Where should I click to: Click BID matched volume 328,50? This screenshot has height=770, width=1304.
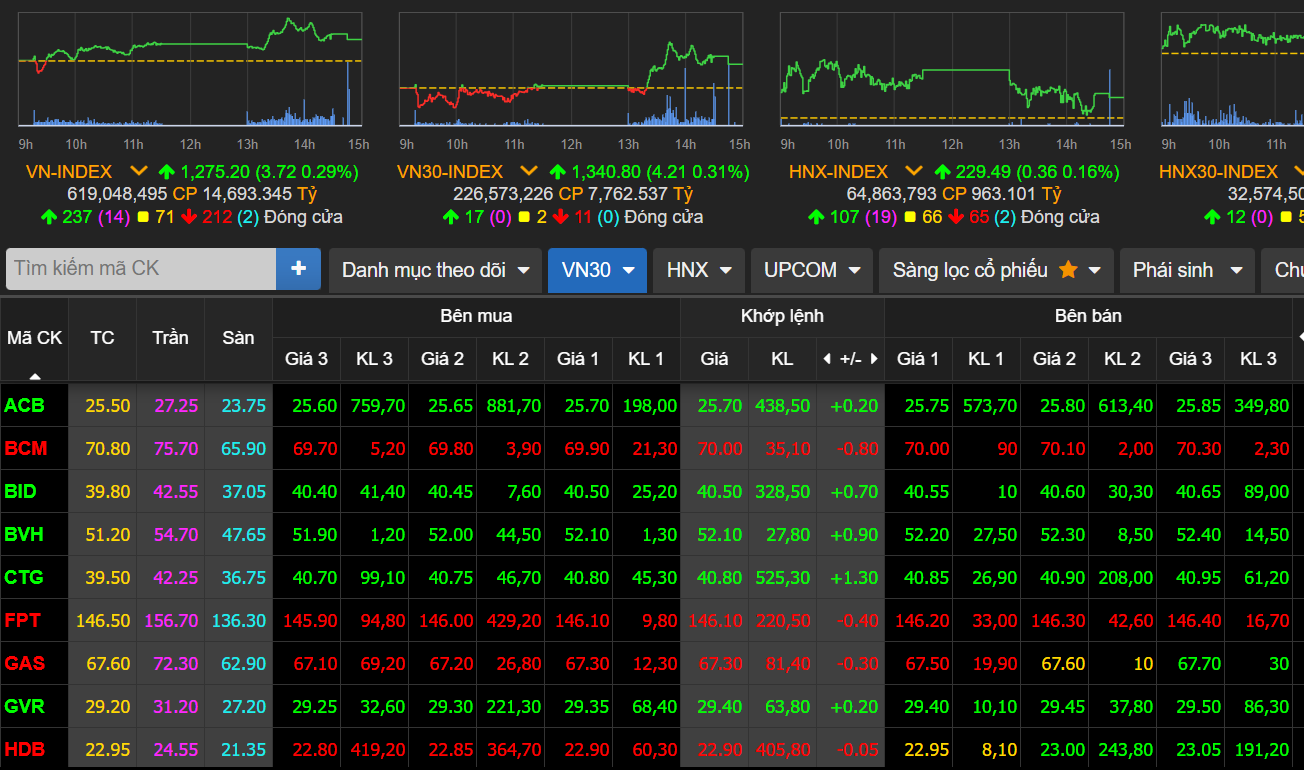[x=784, y=491]
